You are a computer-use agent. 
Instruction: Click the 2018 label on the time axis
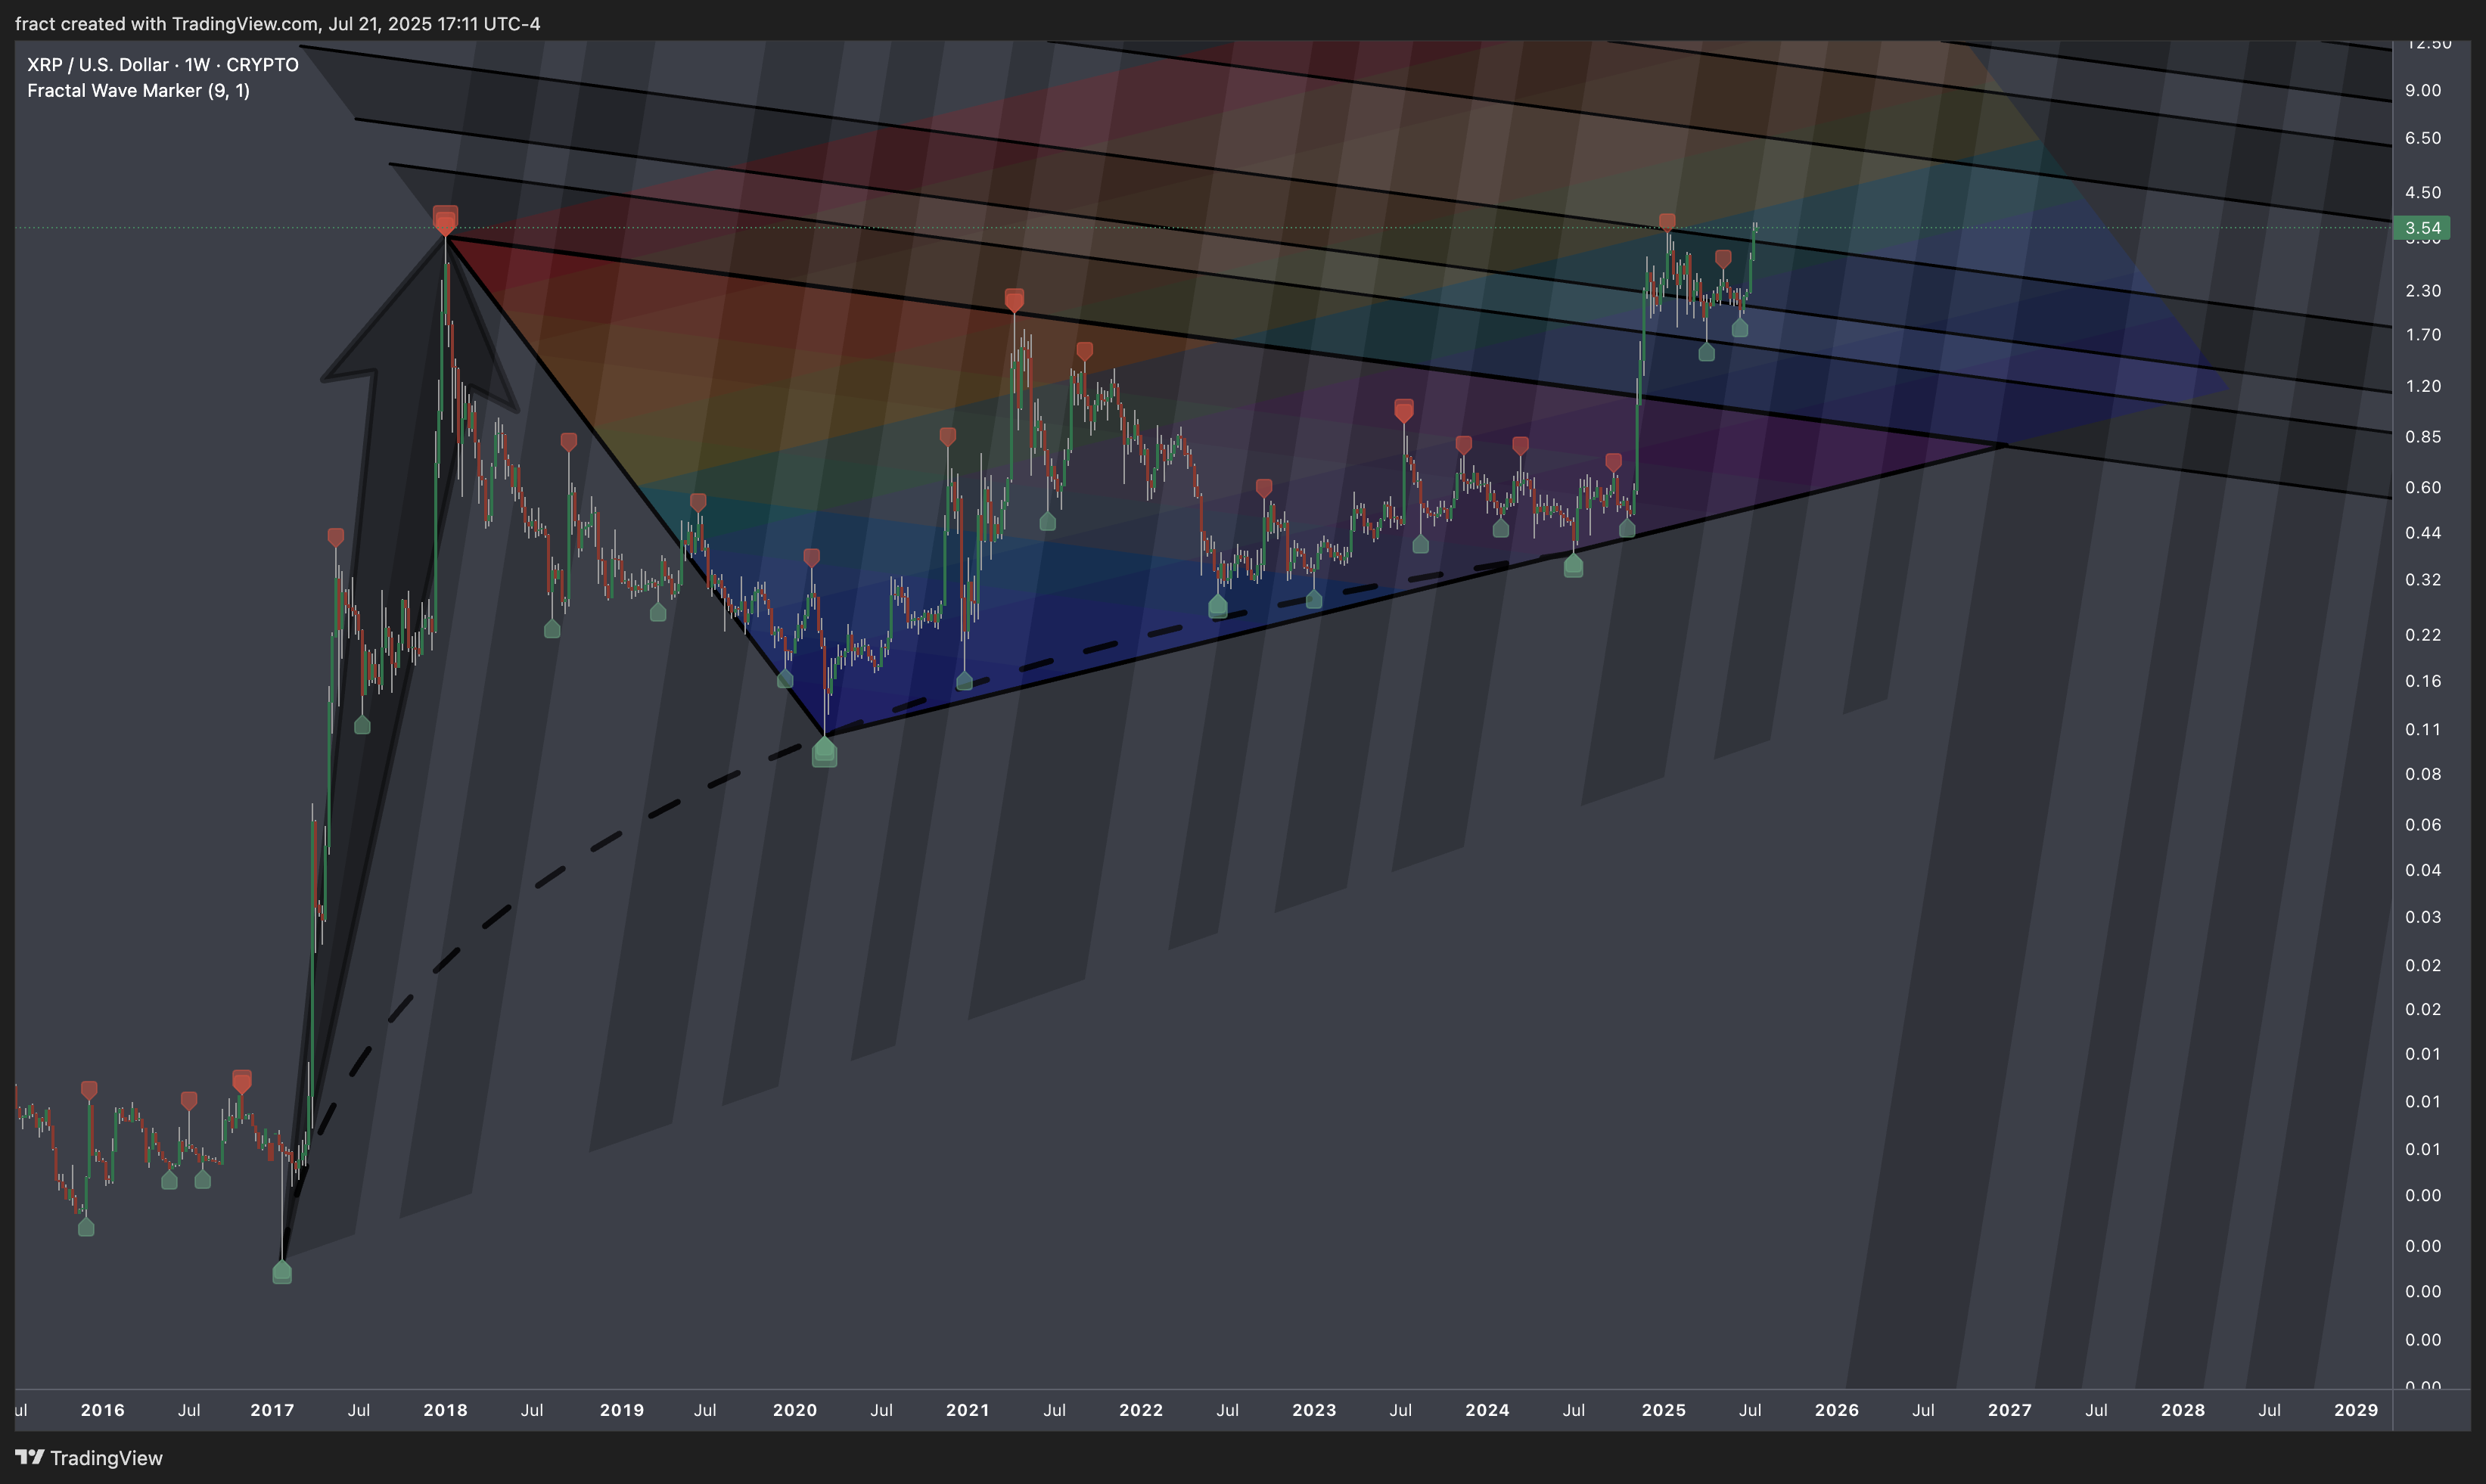445,1410
